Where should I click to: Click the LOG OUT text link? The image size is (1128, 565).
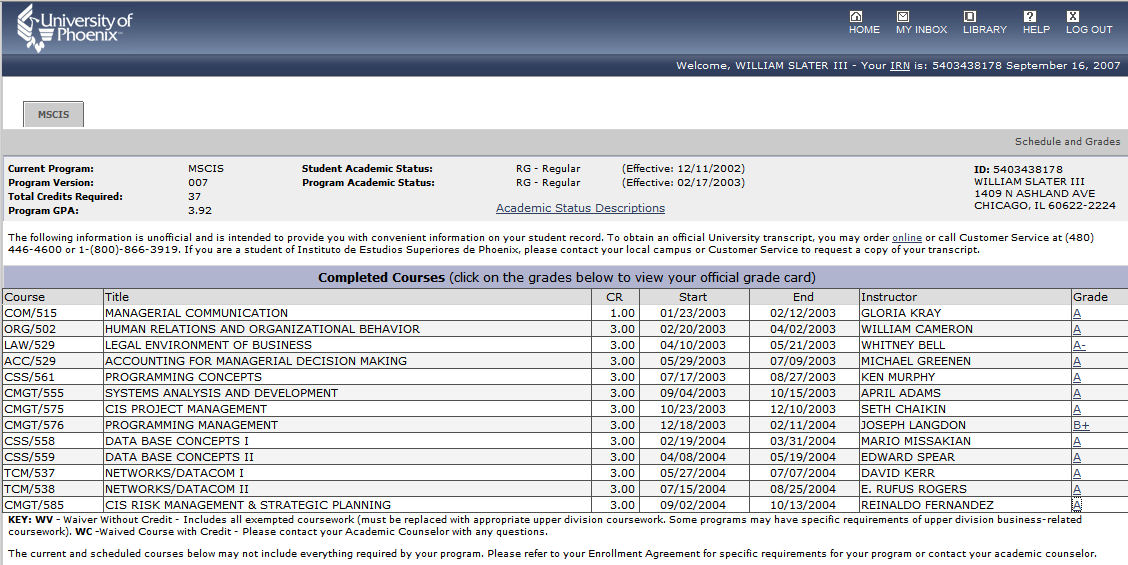point(1089,30)
